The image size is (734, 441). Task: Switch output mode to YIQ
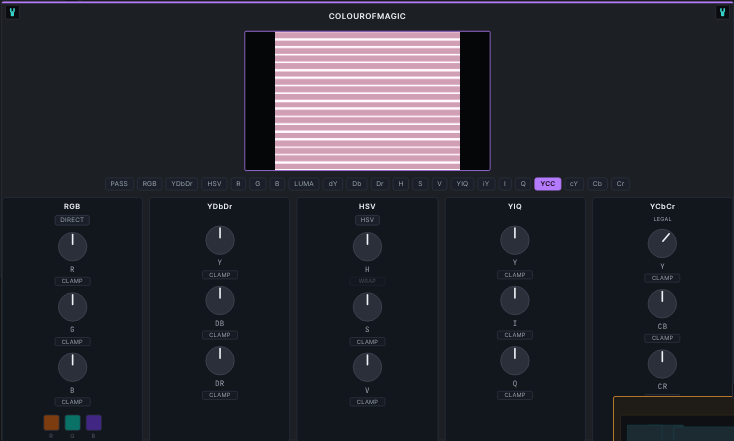coord(462,184)
